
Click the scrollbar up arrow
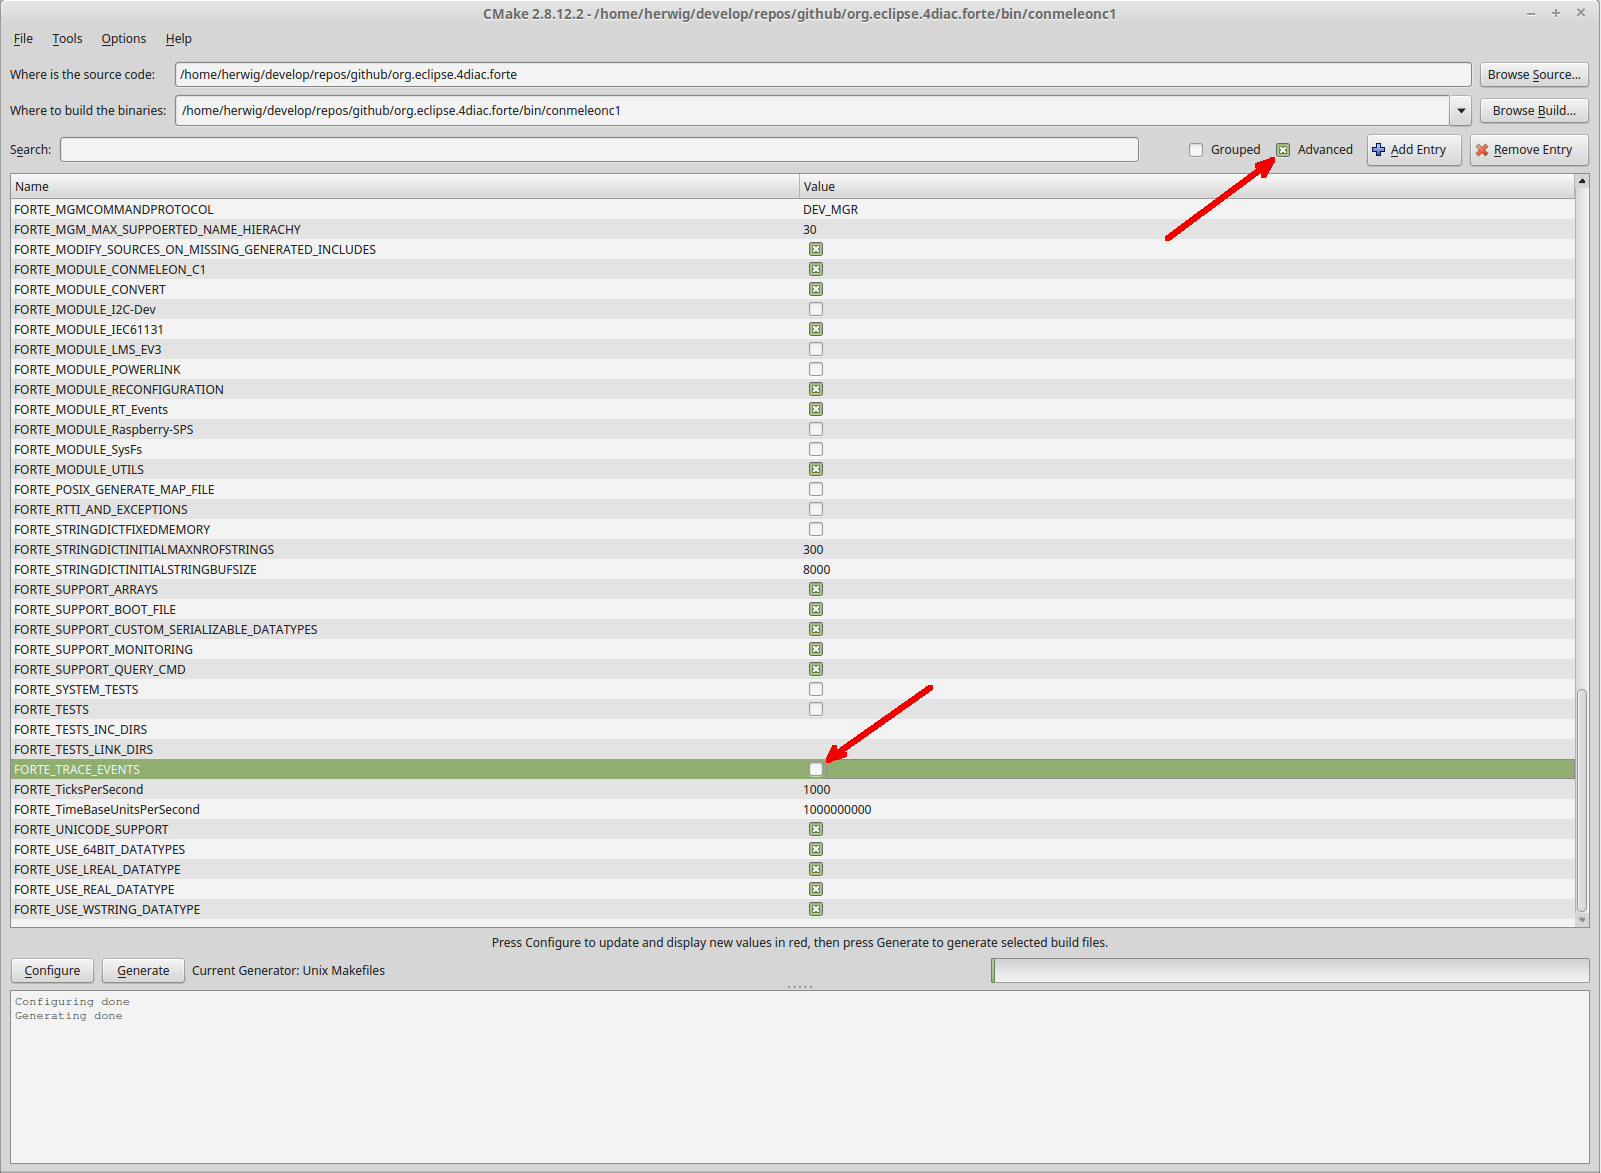pos(1582,181)
